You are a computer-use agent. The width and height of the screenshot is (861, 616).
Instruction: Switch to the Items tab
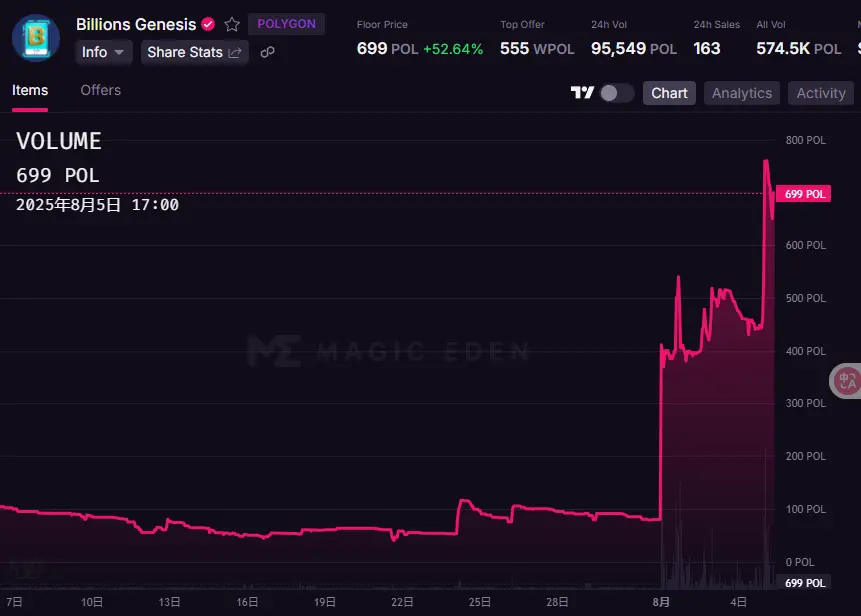point(30,91)
